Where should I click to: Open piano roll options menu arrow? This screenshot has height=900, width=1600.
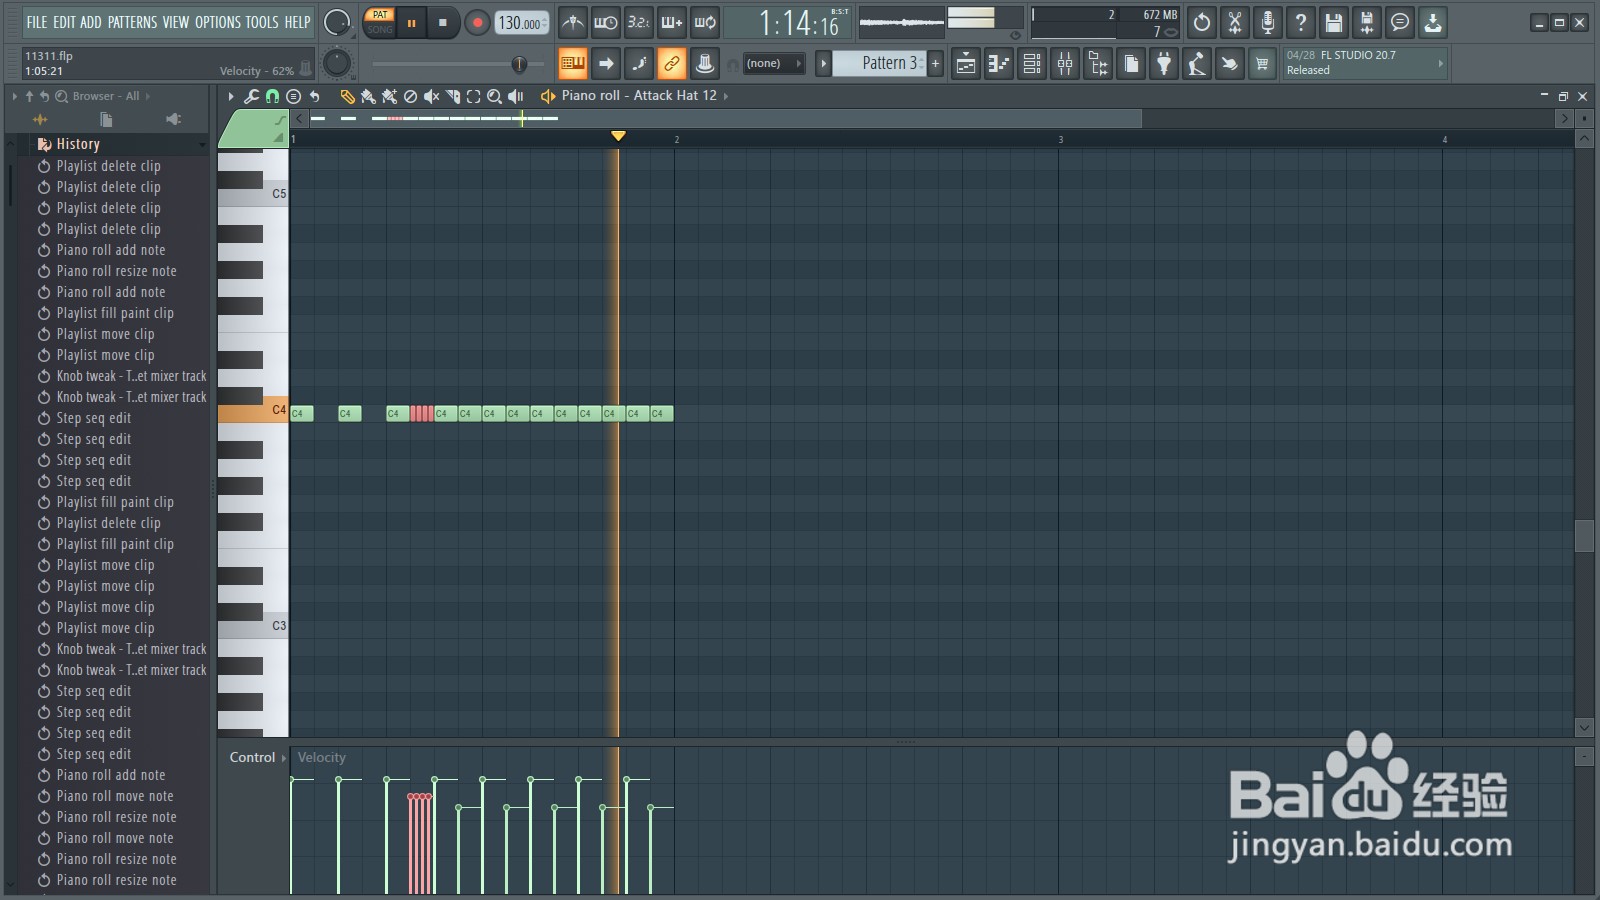click(231, 96)
